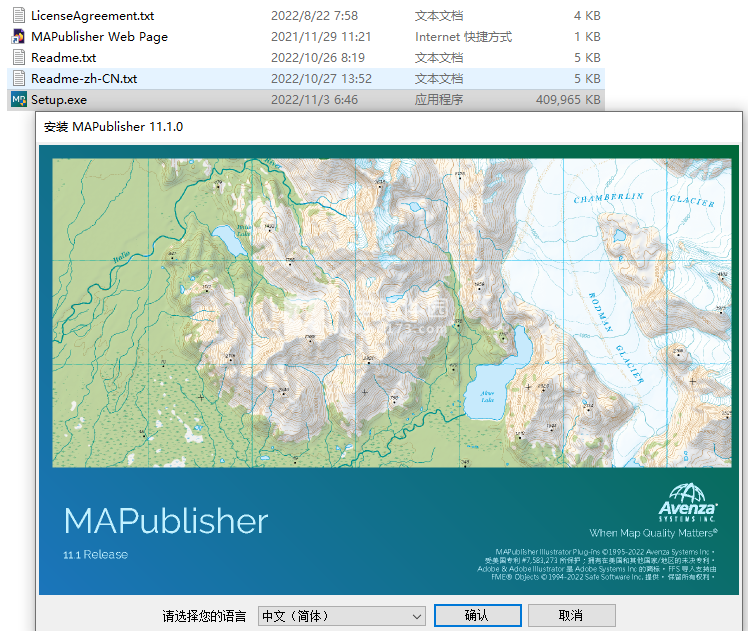Image resolution: width=748 pixels, height=631 pixels.
Task: Click the MAPublisher Web Page shortcut icon
Action: coord(19,37)
